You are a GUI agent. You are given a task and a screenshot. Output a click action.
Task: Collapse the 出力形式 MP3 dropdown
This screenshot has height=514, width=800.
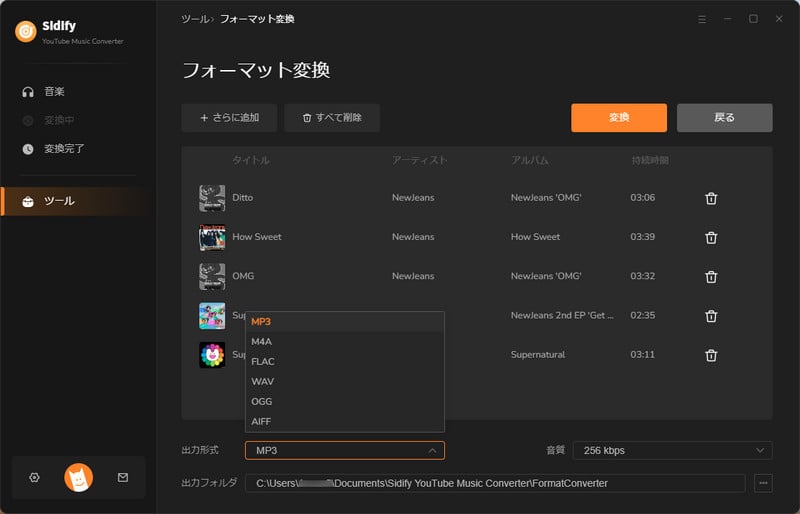(x=345, y=450)
